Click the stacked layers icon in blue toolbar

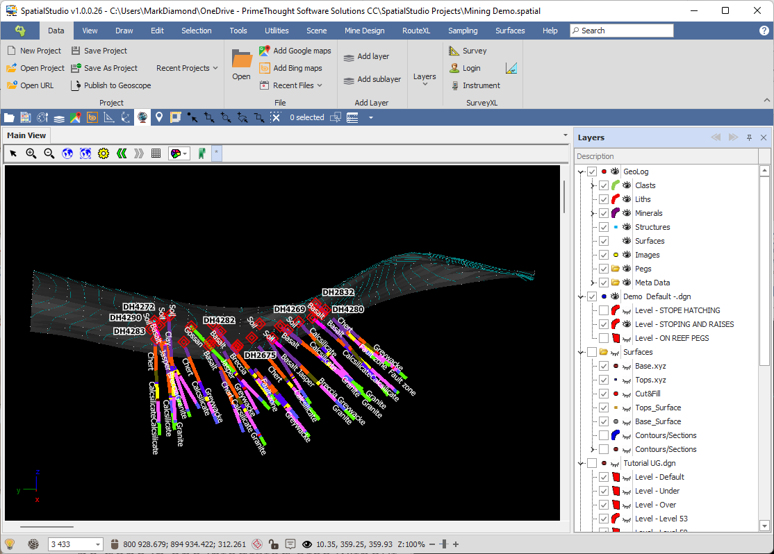(x=59, y=118)
